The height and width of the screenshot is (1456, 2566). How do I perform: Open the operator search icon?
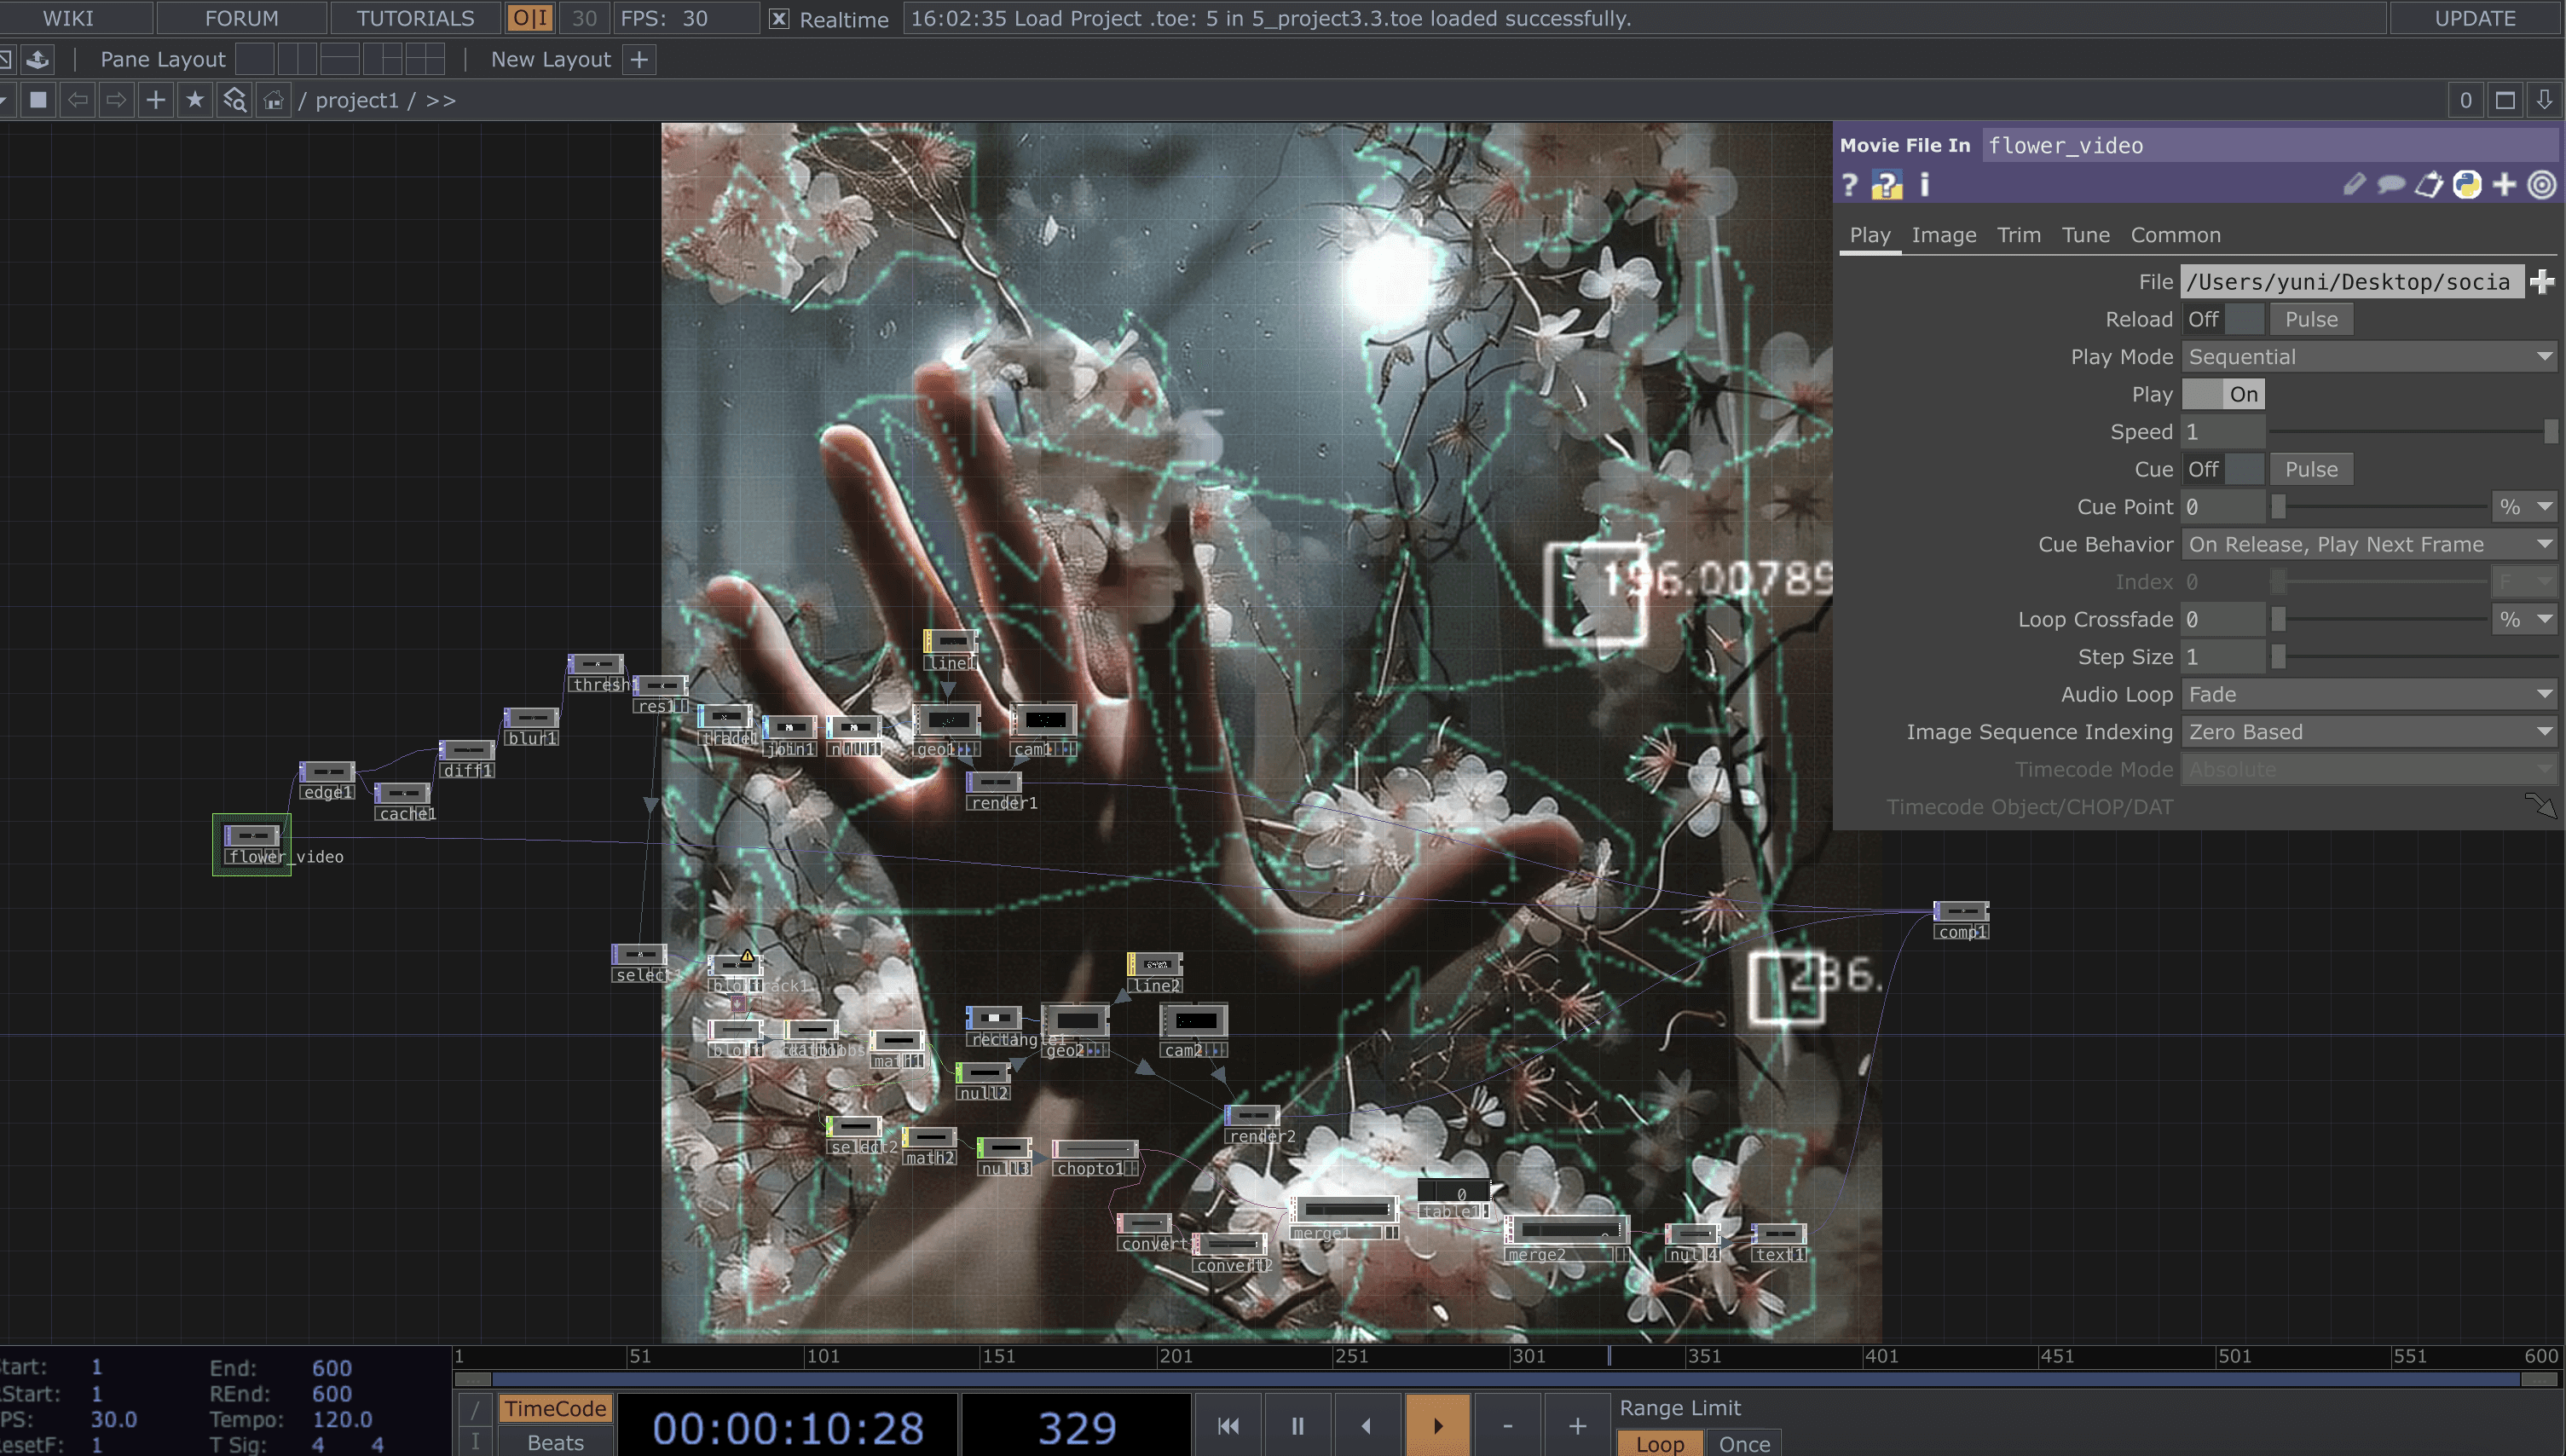(234, 100)
